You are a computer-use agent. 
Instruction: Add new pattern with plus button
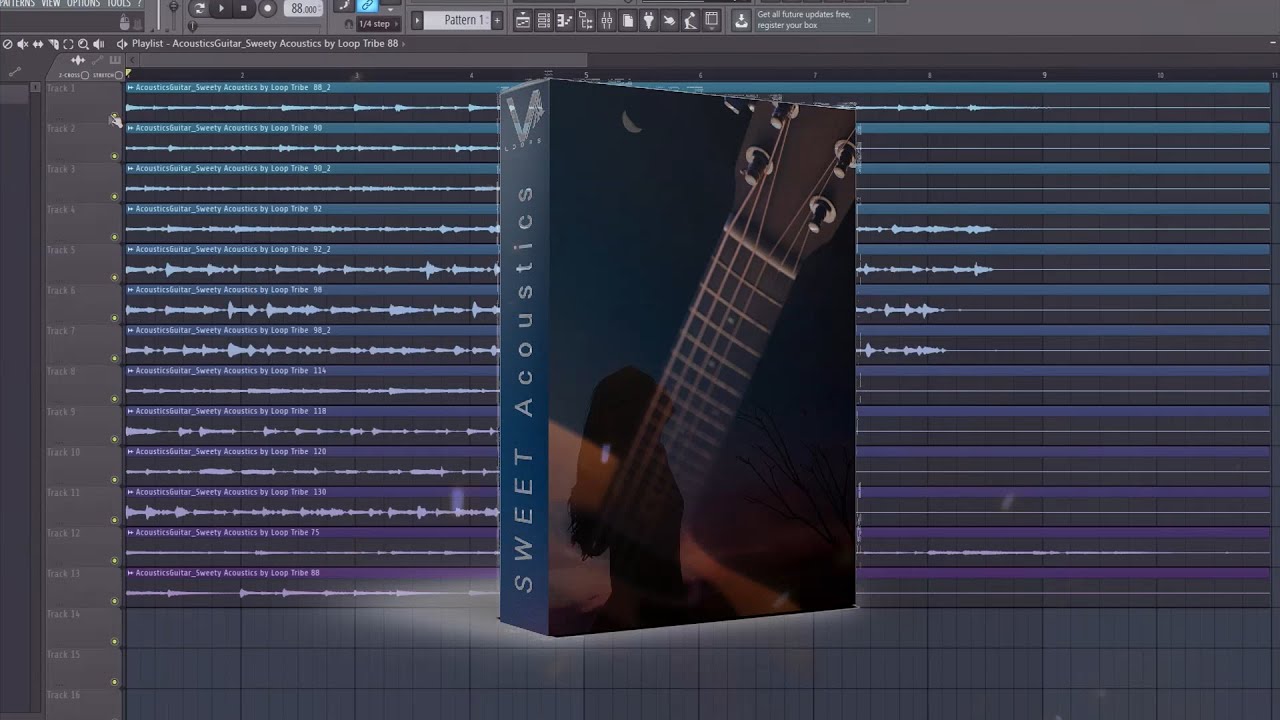tap(497, 20)
